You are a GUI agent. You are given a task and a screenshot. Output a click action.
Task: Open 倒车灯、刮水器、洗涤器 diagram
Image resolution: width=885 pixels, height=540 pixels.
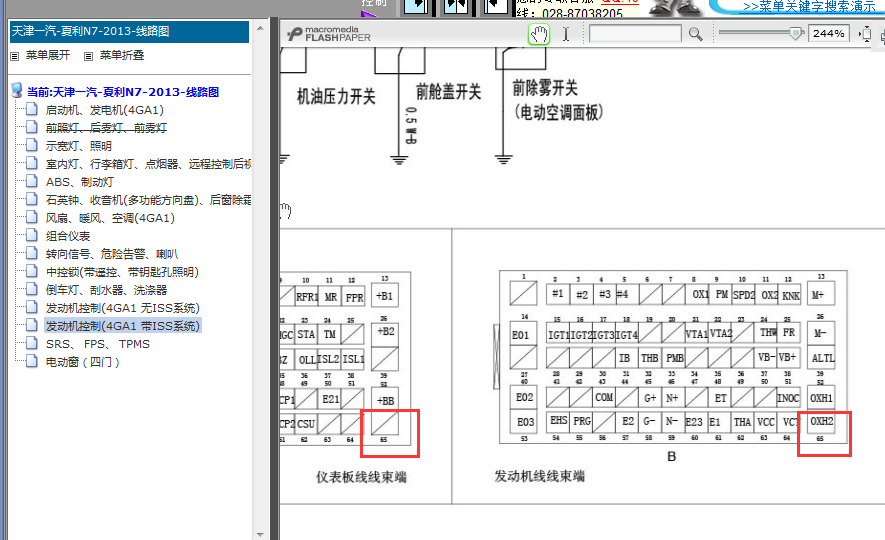106,290
